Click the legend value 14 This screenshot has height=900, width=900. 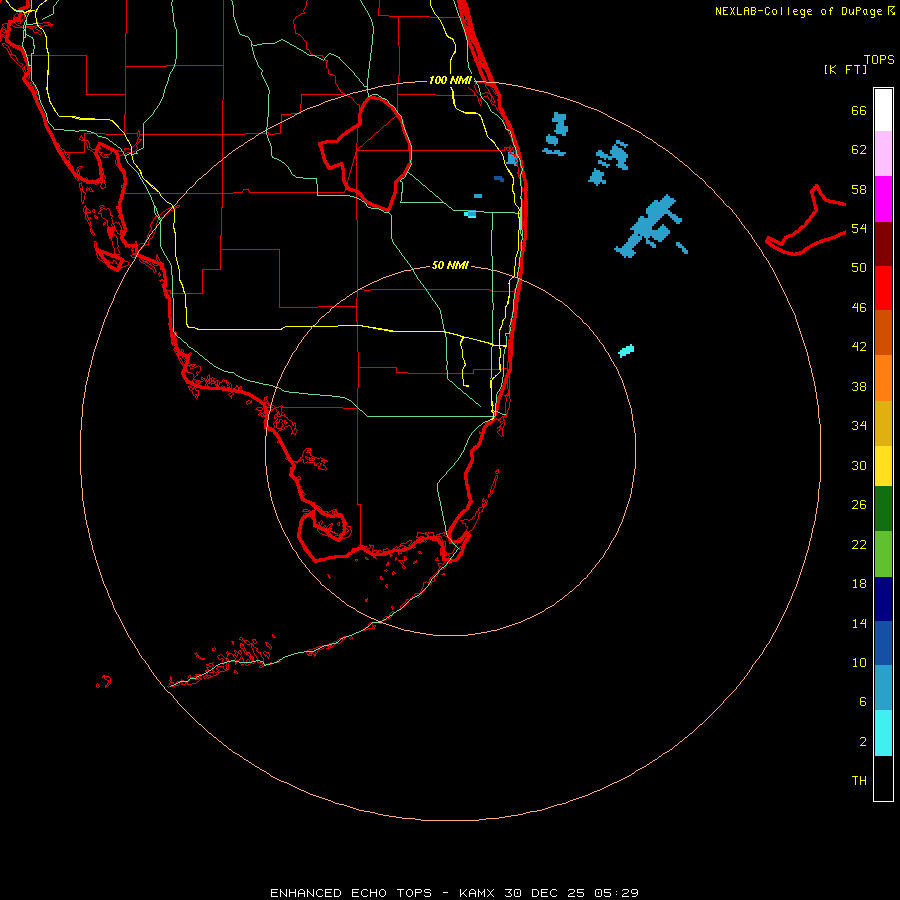tap(859, 623)
